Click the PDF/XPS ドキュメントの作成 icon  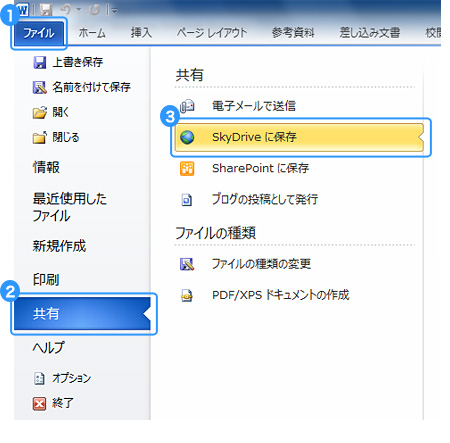click(x=187, y=295)
